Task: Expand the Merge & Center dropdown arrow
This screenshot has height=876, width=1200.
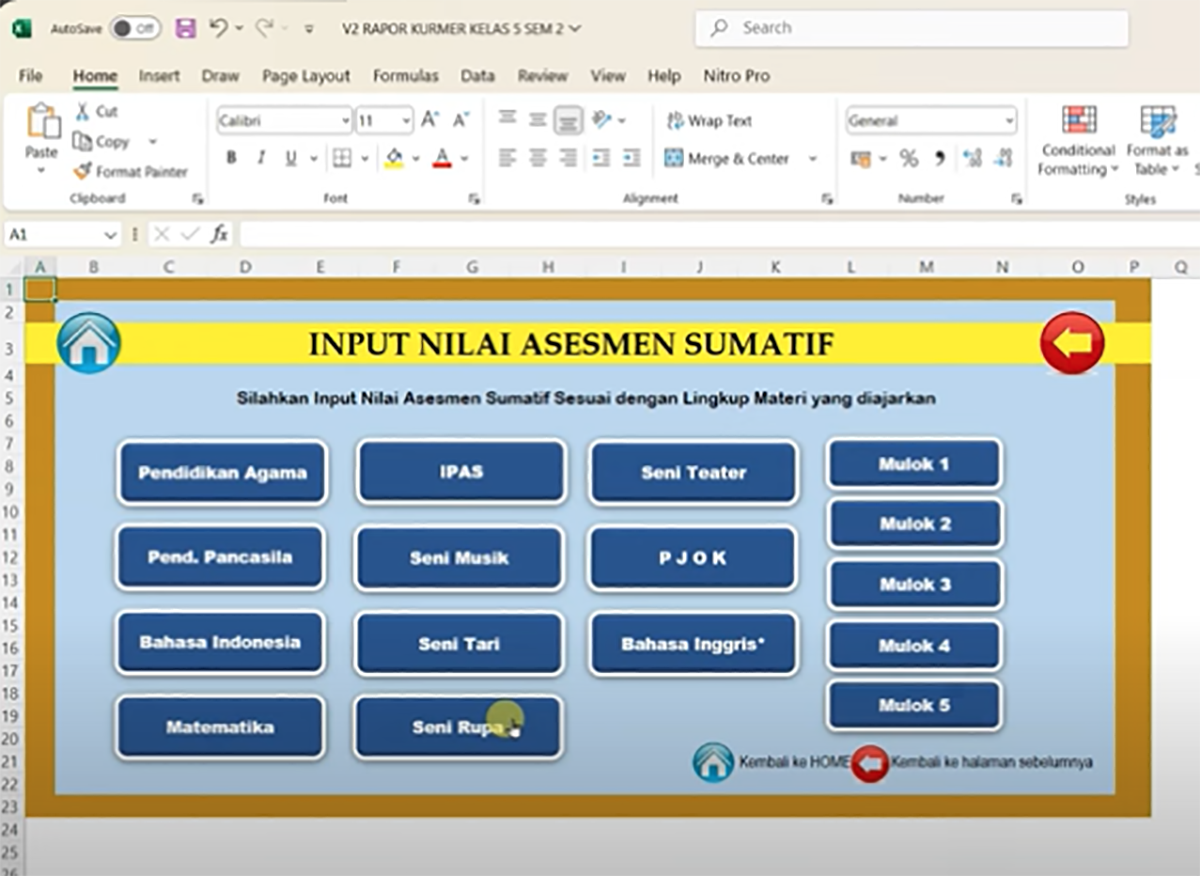Action: pyautogui.click(x=812, y=159)
